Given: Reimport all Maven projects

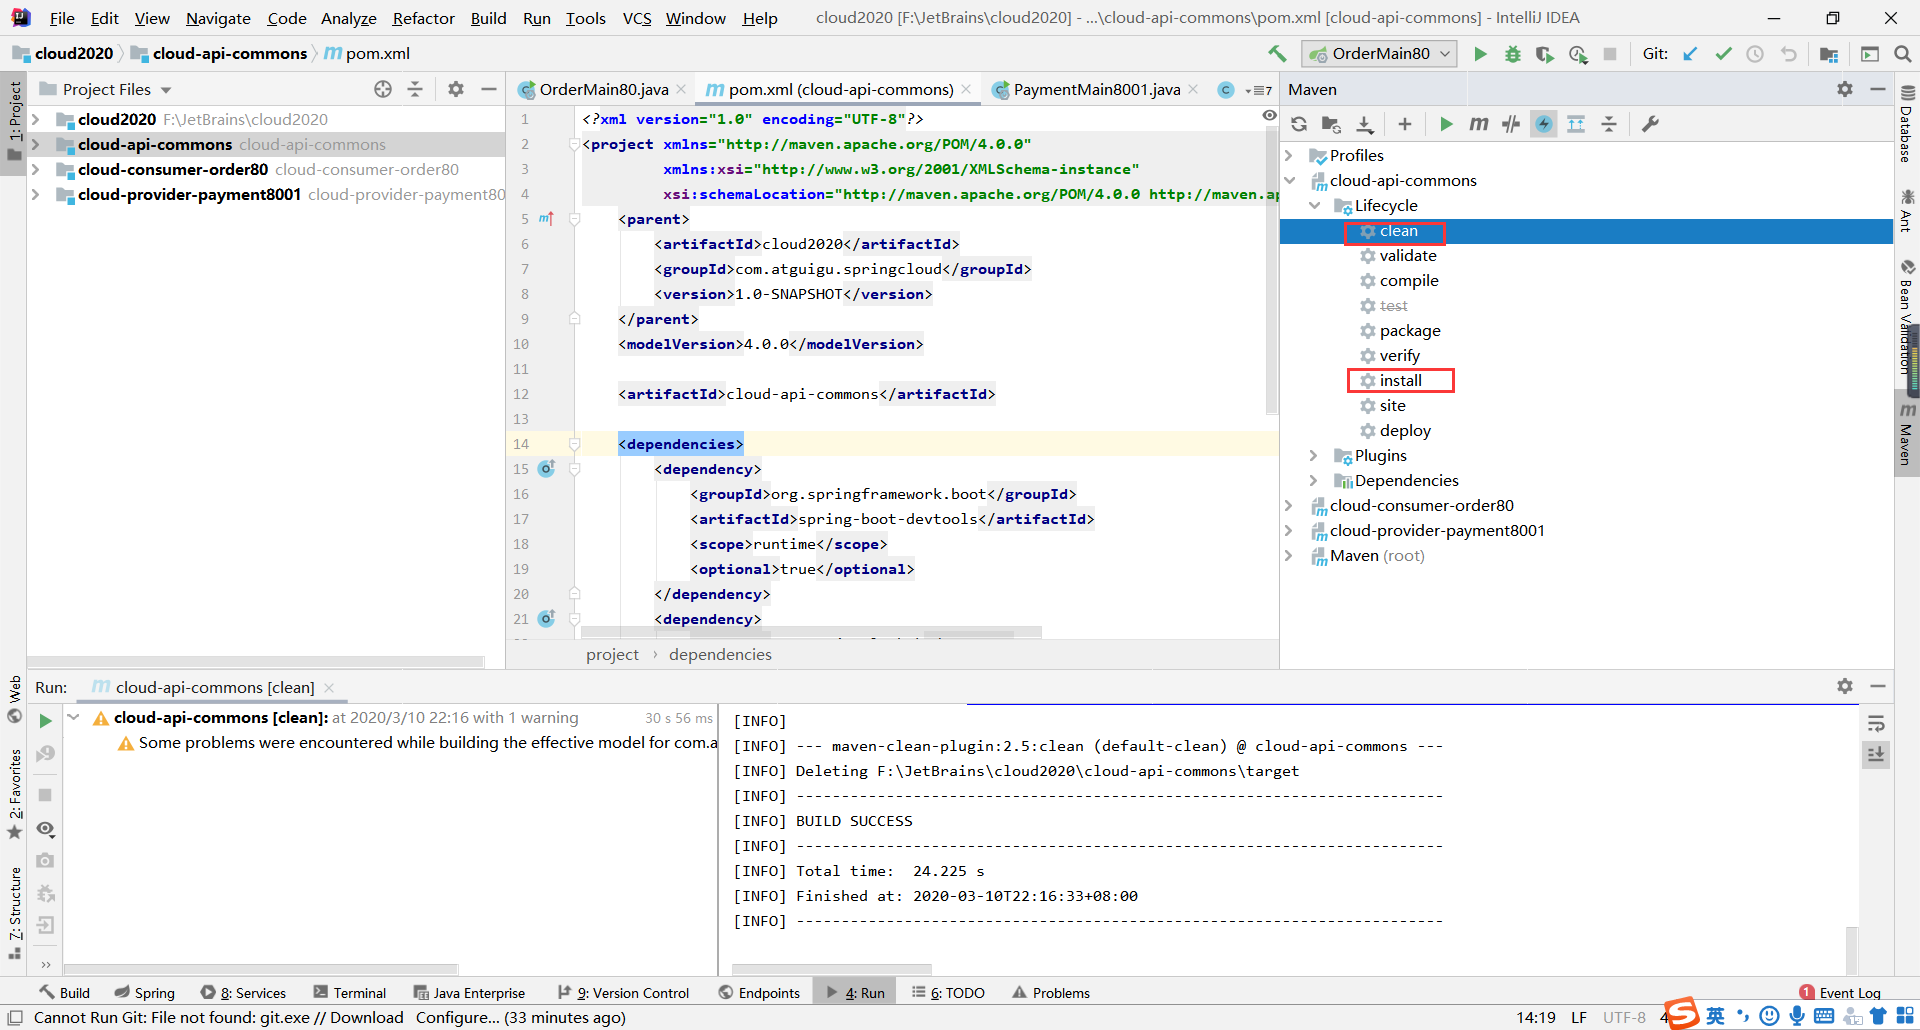Looking at the screenshot, I should coord(1299,124).
